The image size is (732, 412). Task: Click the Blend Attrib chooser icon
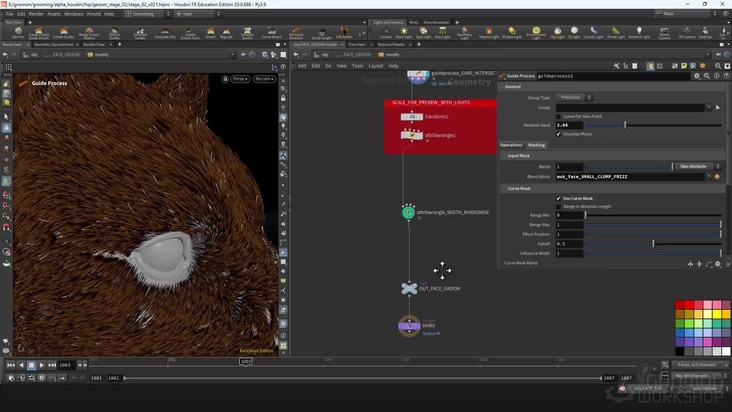(x=716, y=176)
